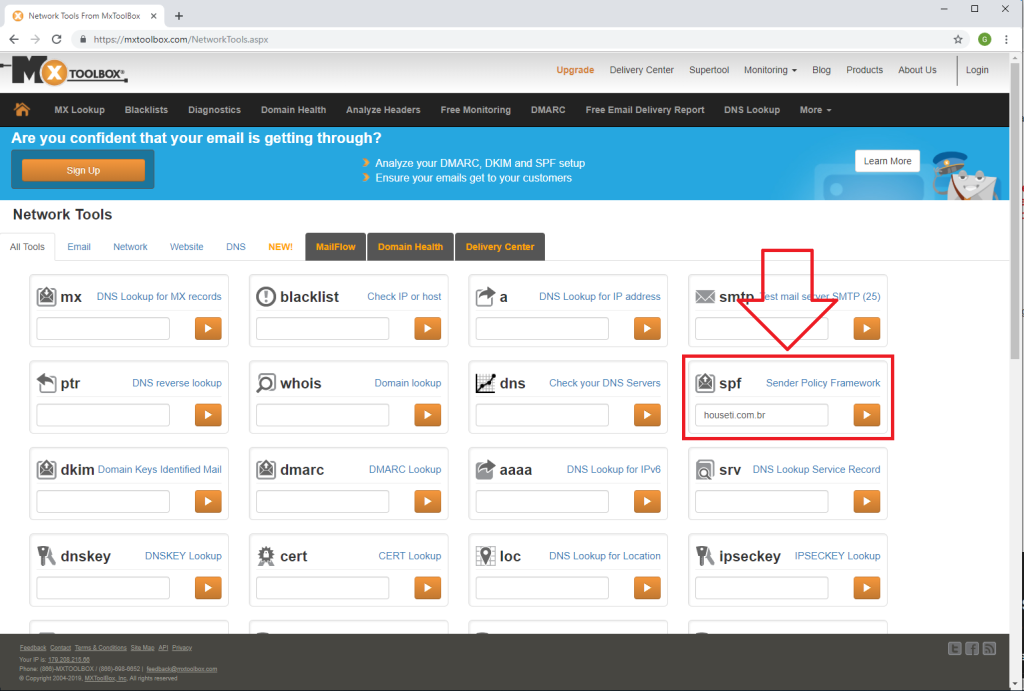Run the whois lookup play button

point(428,415)
